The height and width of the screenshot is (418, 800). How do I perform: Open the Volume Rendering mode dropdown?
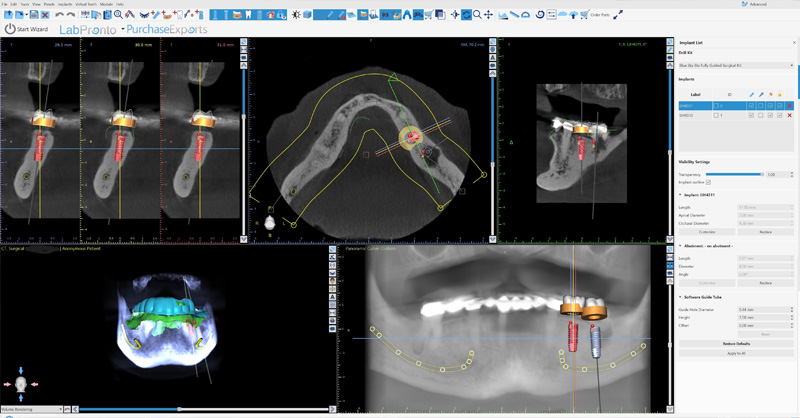32,409
